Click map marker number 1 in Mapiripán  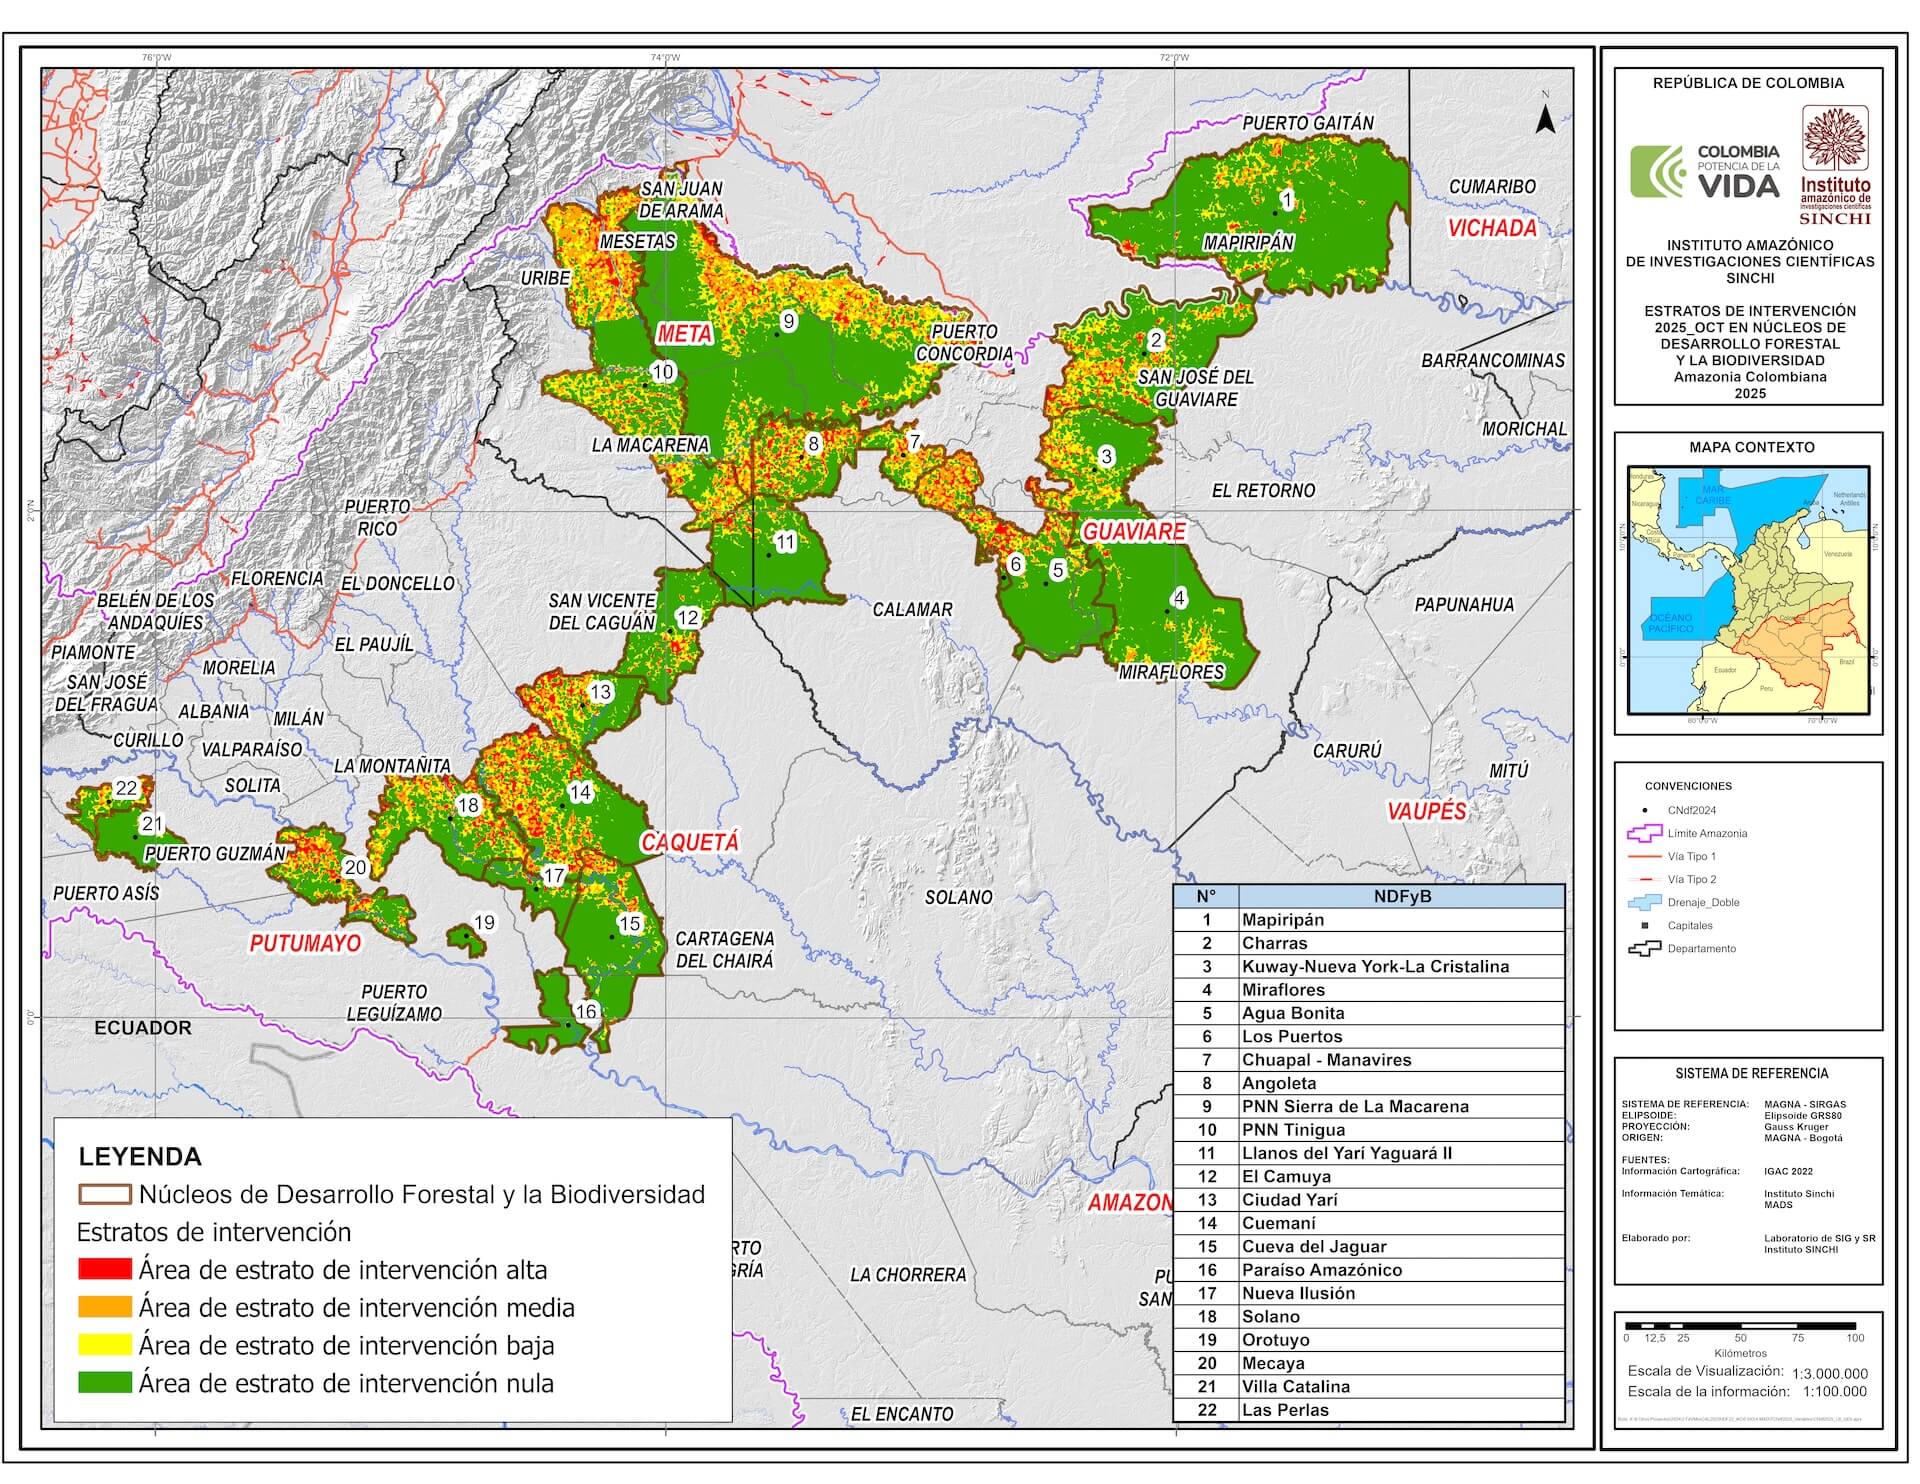click(x=1286, y=201)
